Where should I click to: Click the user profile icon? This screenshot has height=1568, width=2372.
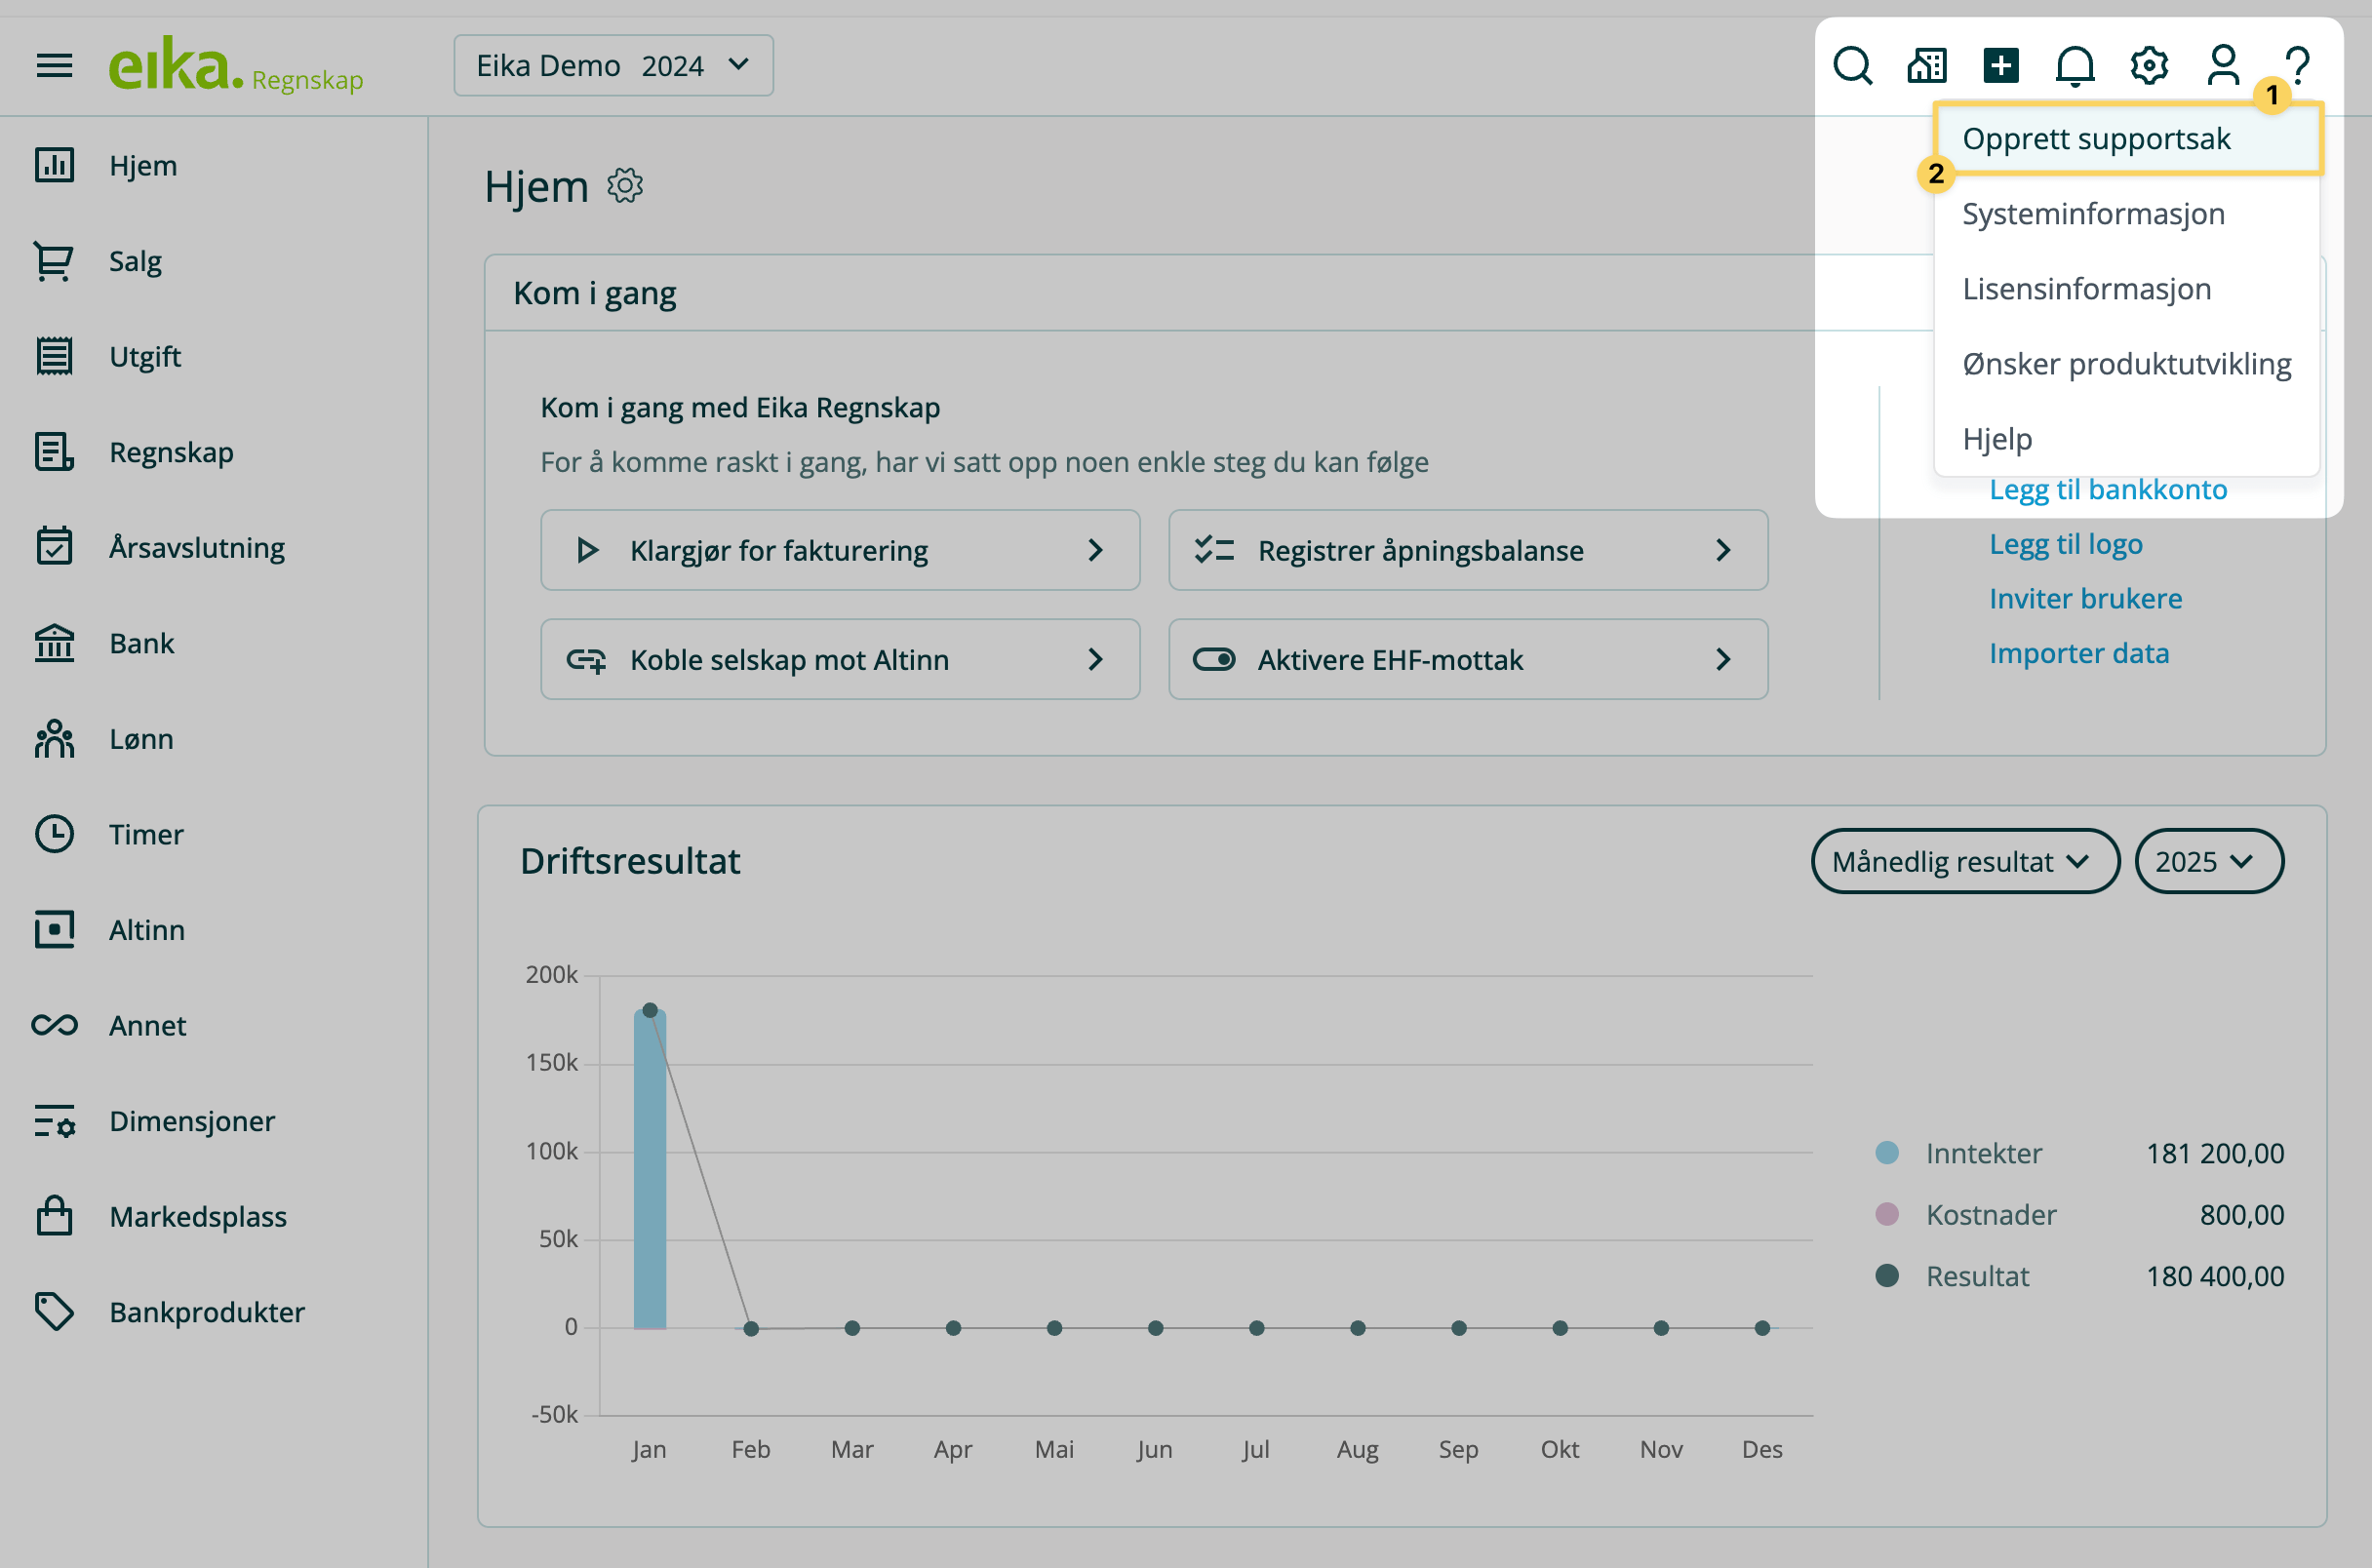point(2222,66)
